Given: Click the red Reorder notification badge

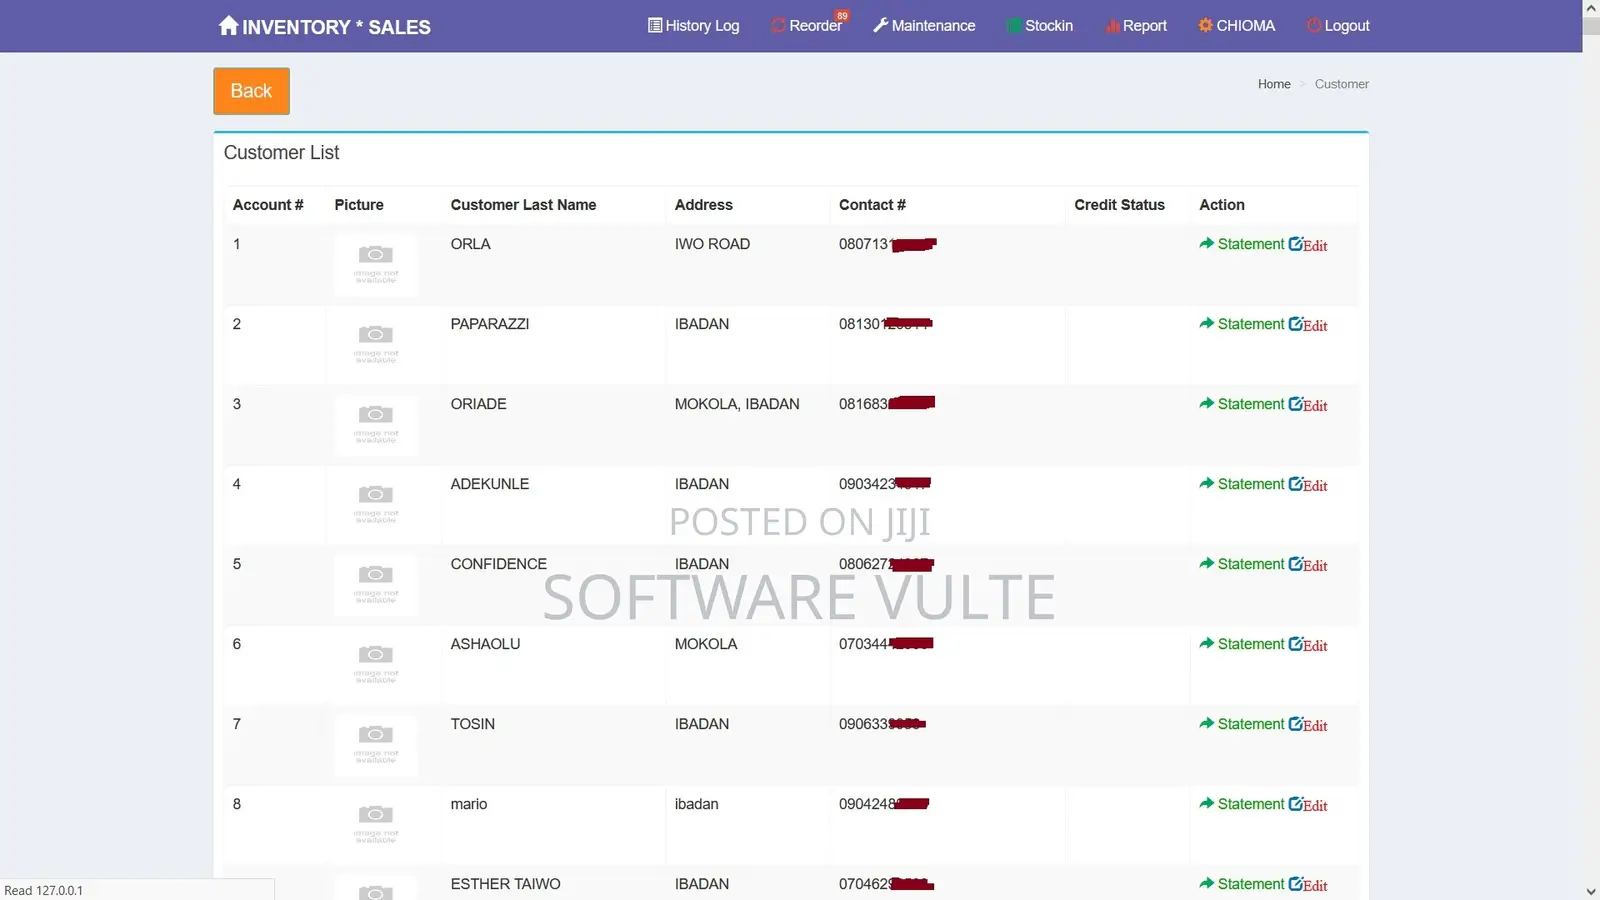Looking at the screenshot, I should click(842, 15).
